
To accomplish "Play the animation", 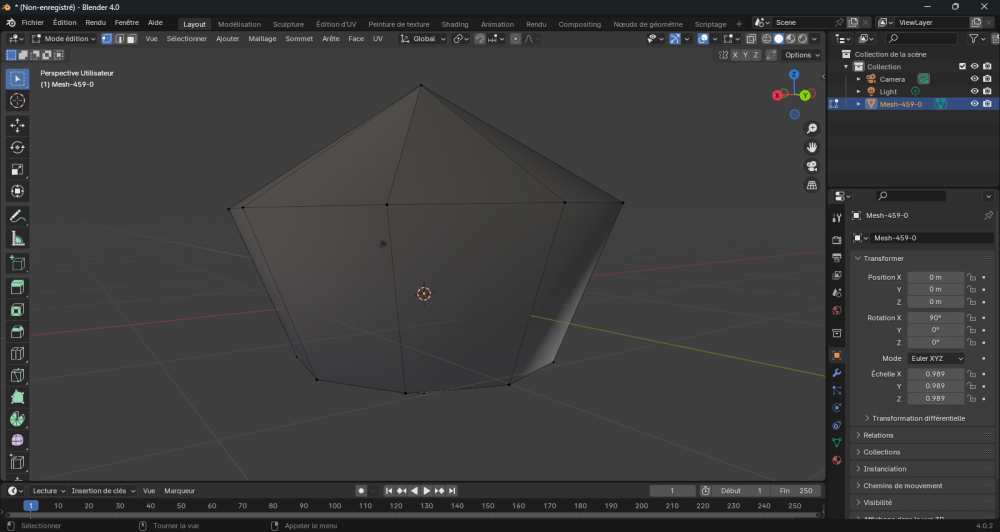I will pyautogui.click(x=427, y=491).
